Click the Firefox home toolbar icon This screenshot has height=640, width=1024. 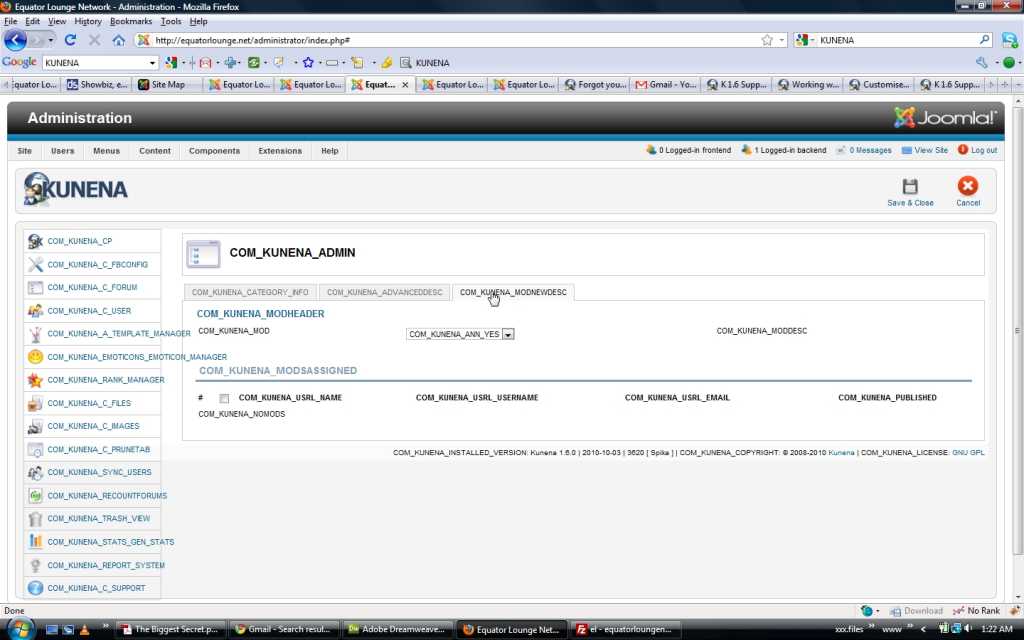click(118, 40)
